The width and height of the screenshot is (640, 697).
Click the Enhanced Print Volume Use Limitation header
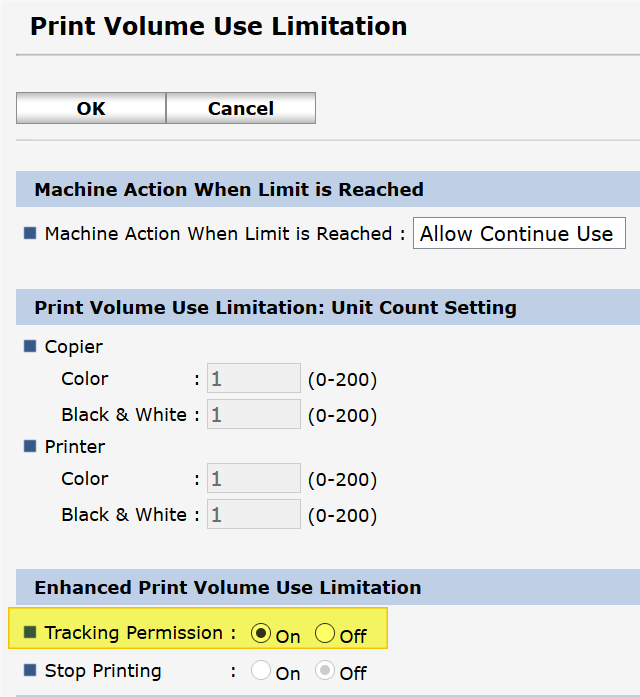click(x=228, y=587)
